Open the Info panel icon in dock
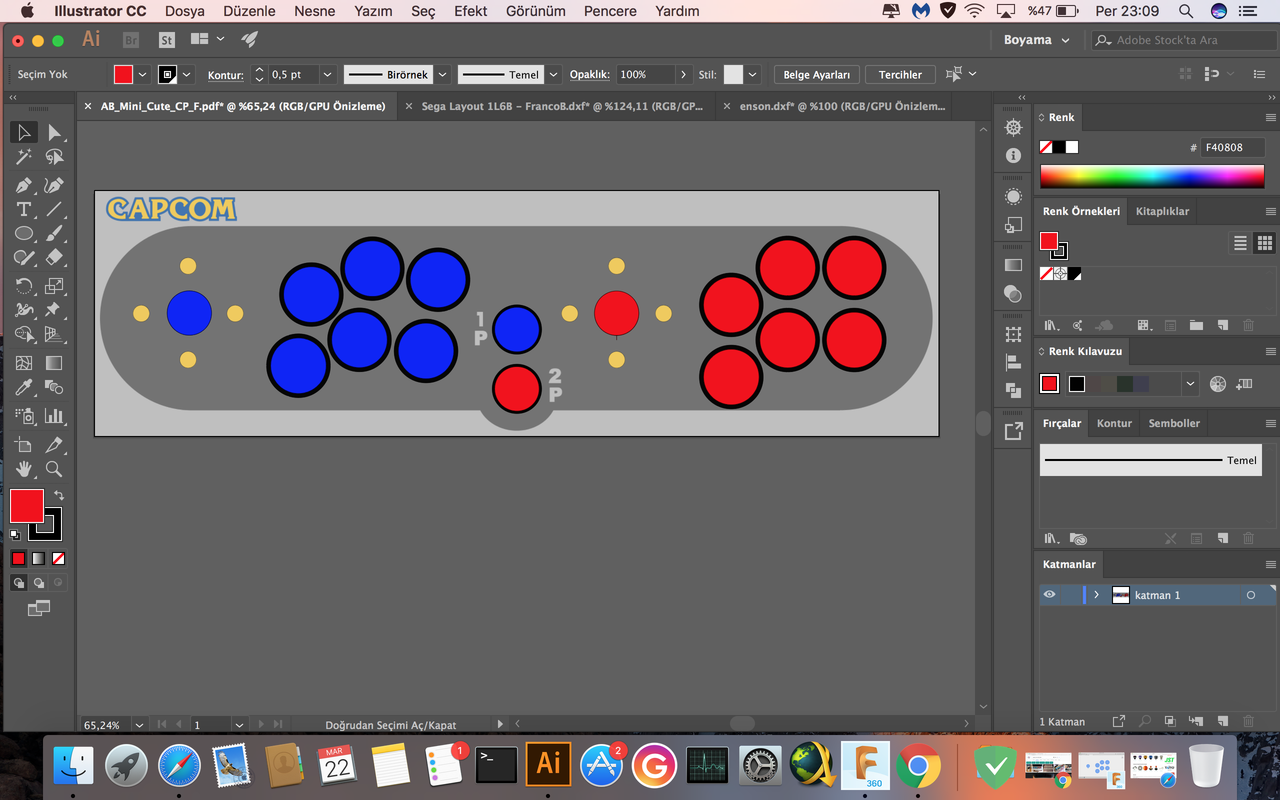This screenshot has width=1280, height=800. 1013,155
